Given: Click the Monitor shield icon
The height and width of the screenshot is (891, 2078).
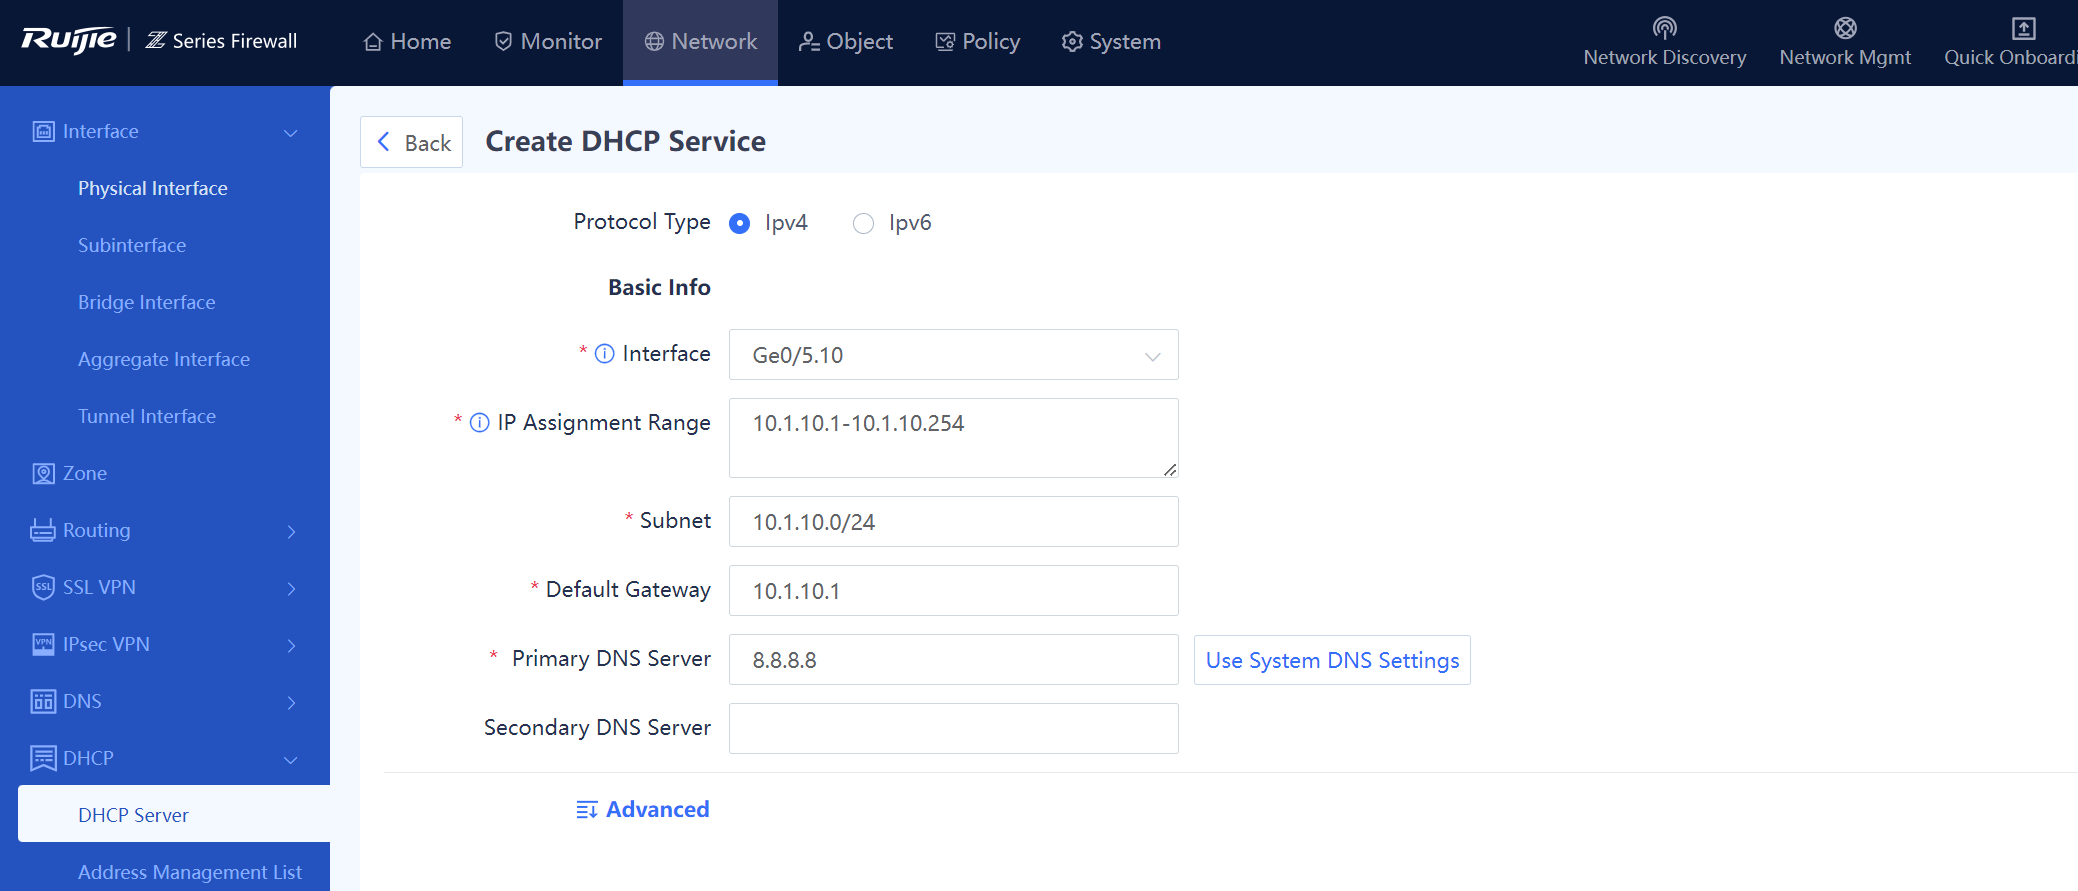Looking at the screenshot, I should click(x=504, y=41).
